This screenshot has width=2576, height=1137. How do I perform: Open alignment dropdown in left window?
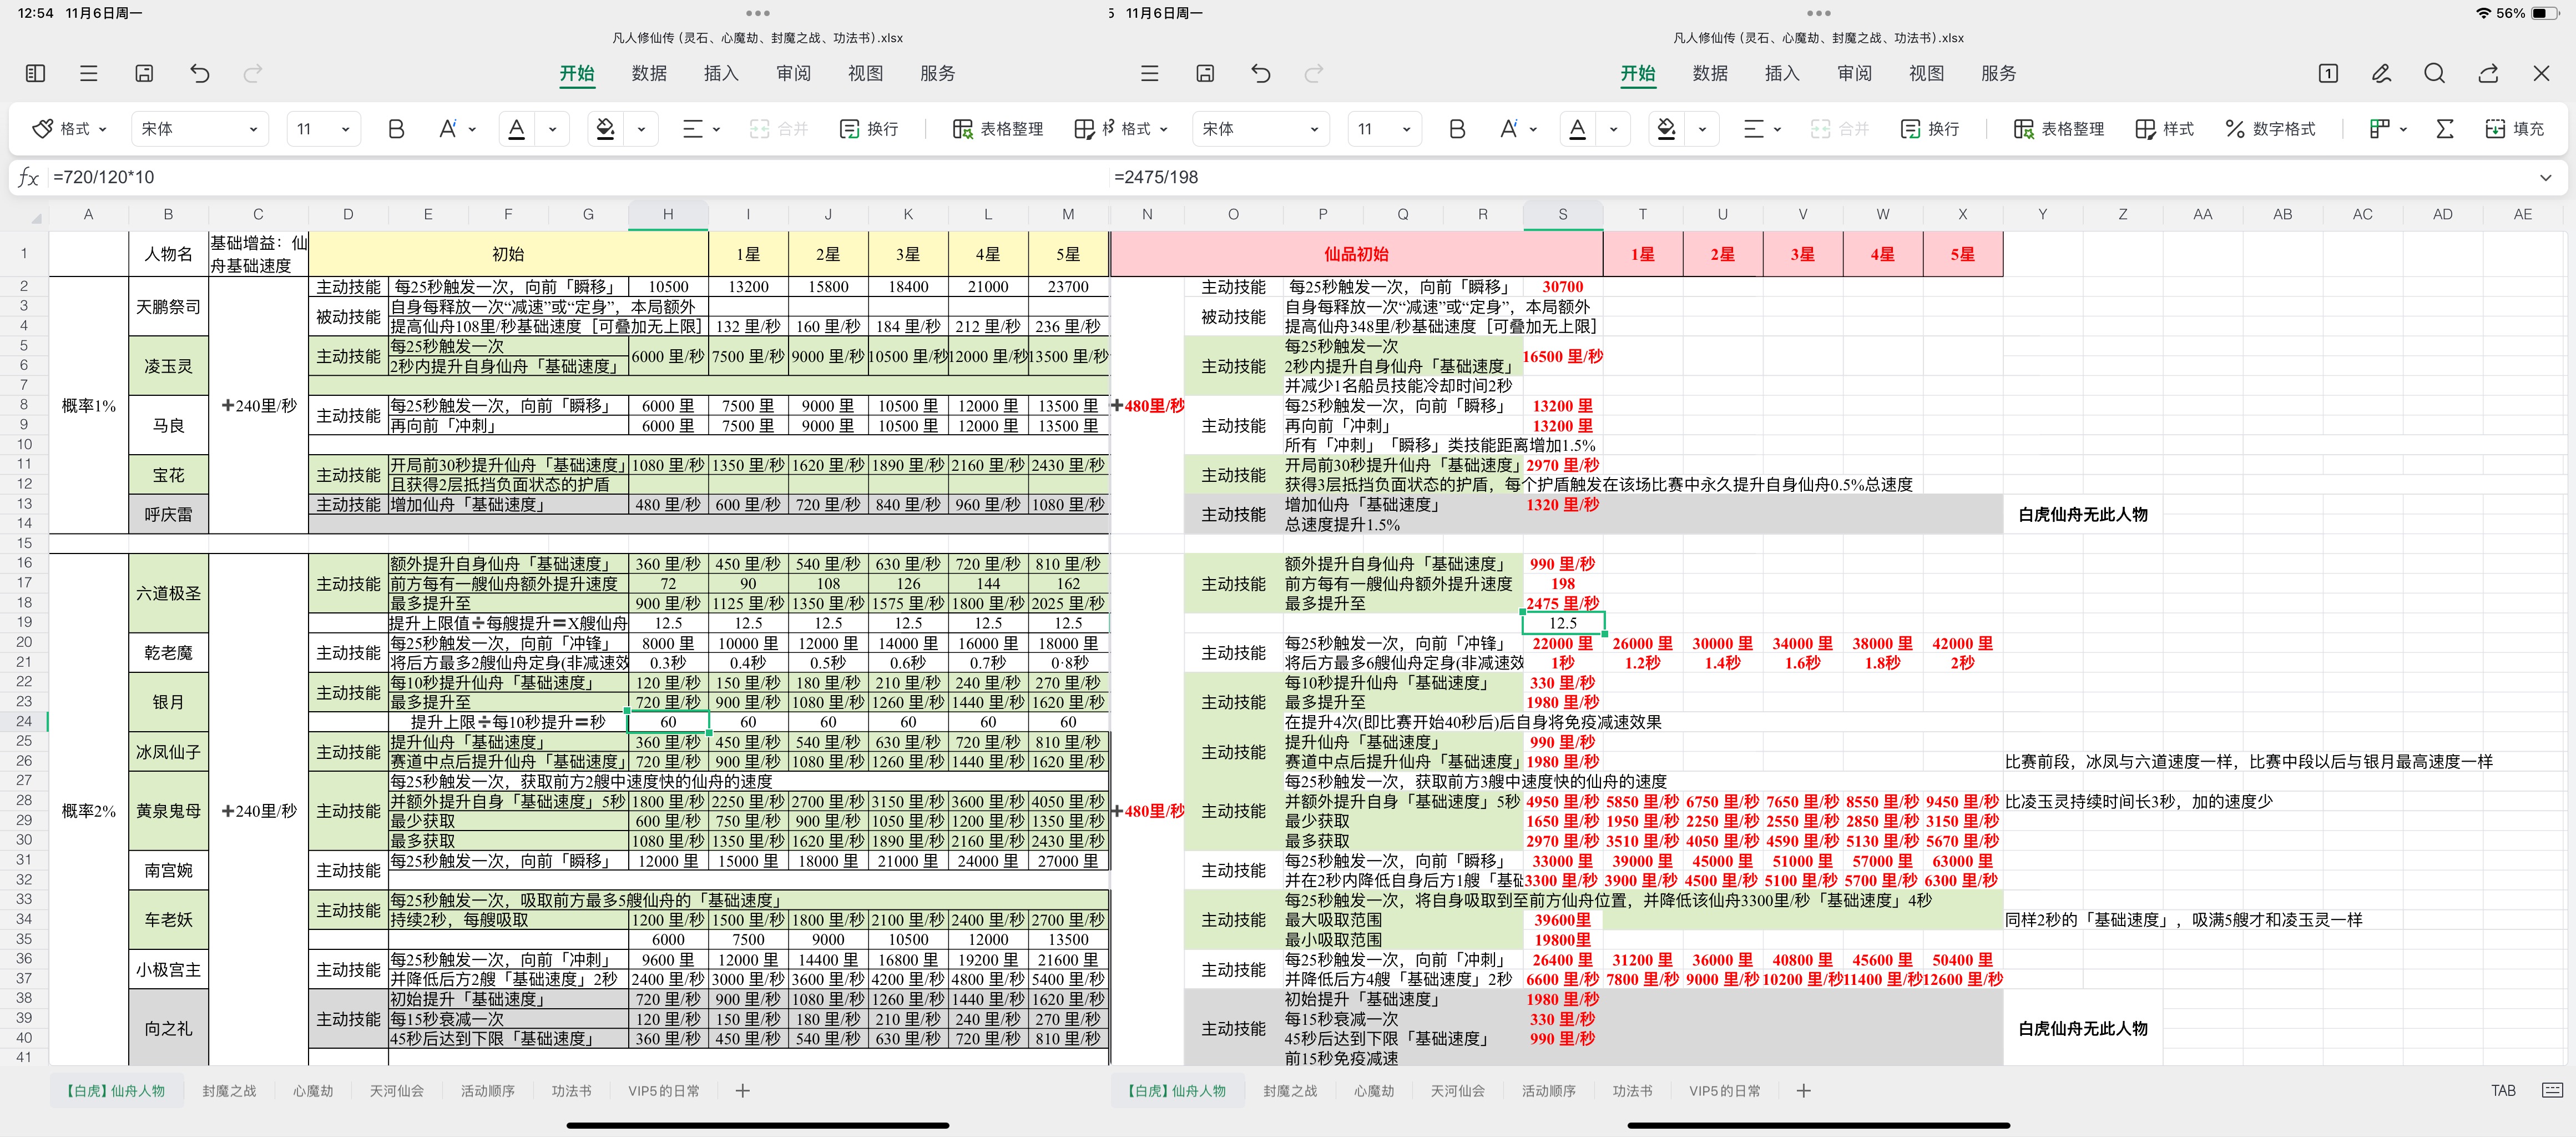[701, 129]
